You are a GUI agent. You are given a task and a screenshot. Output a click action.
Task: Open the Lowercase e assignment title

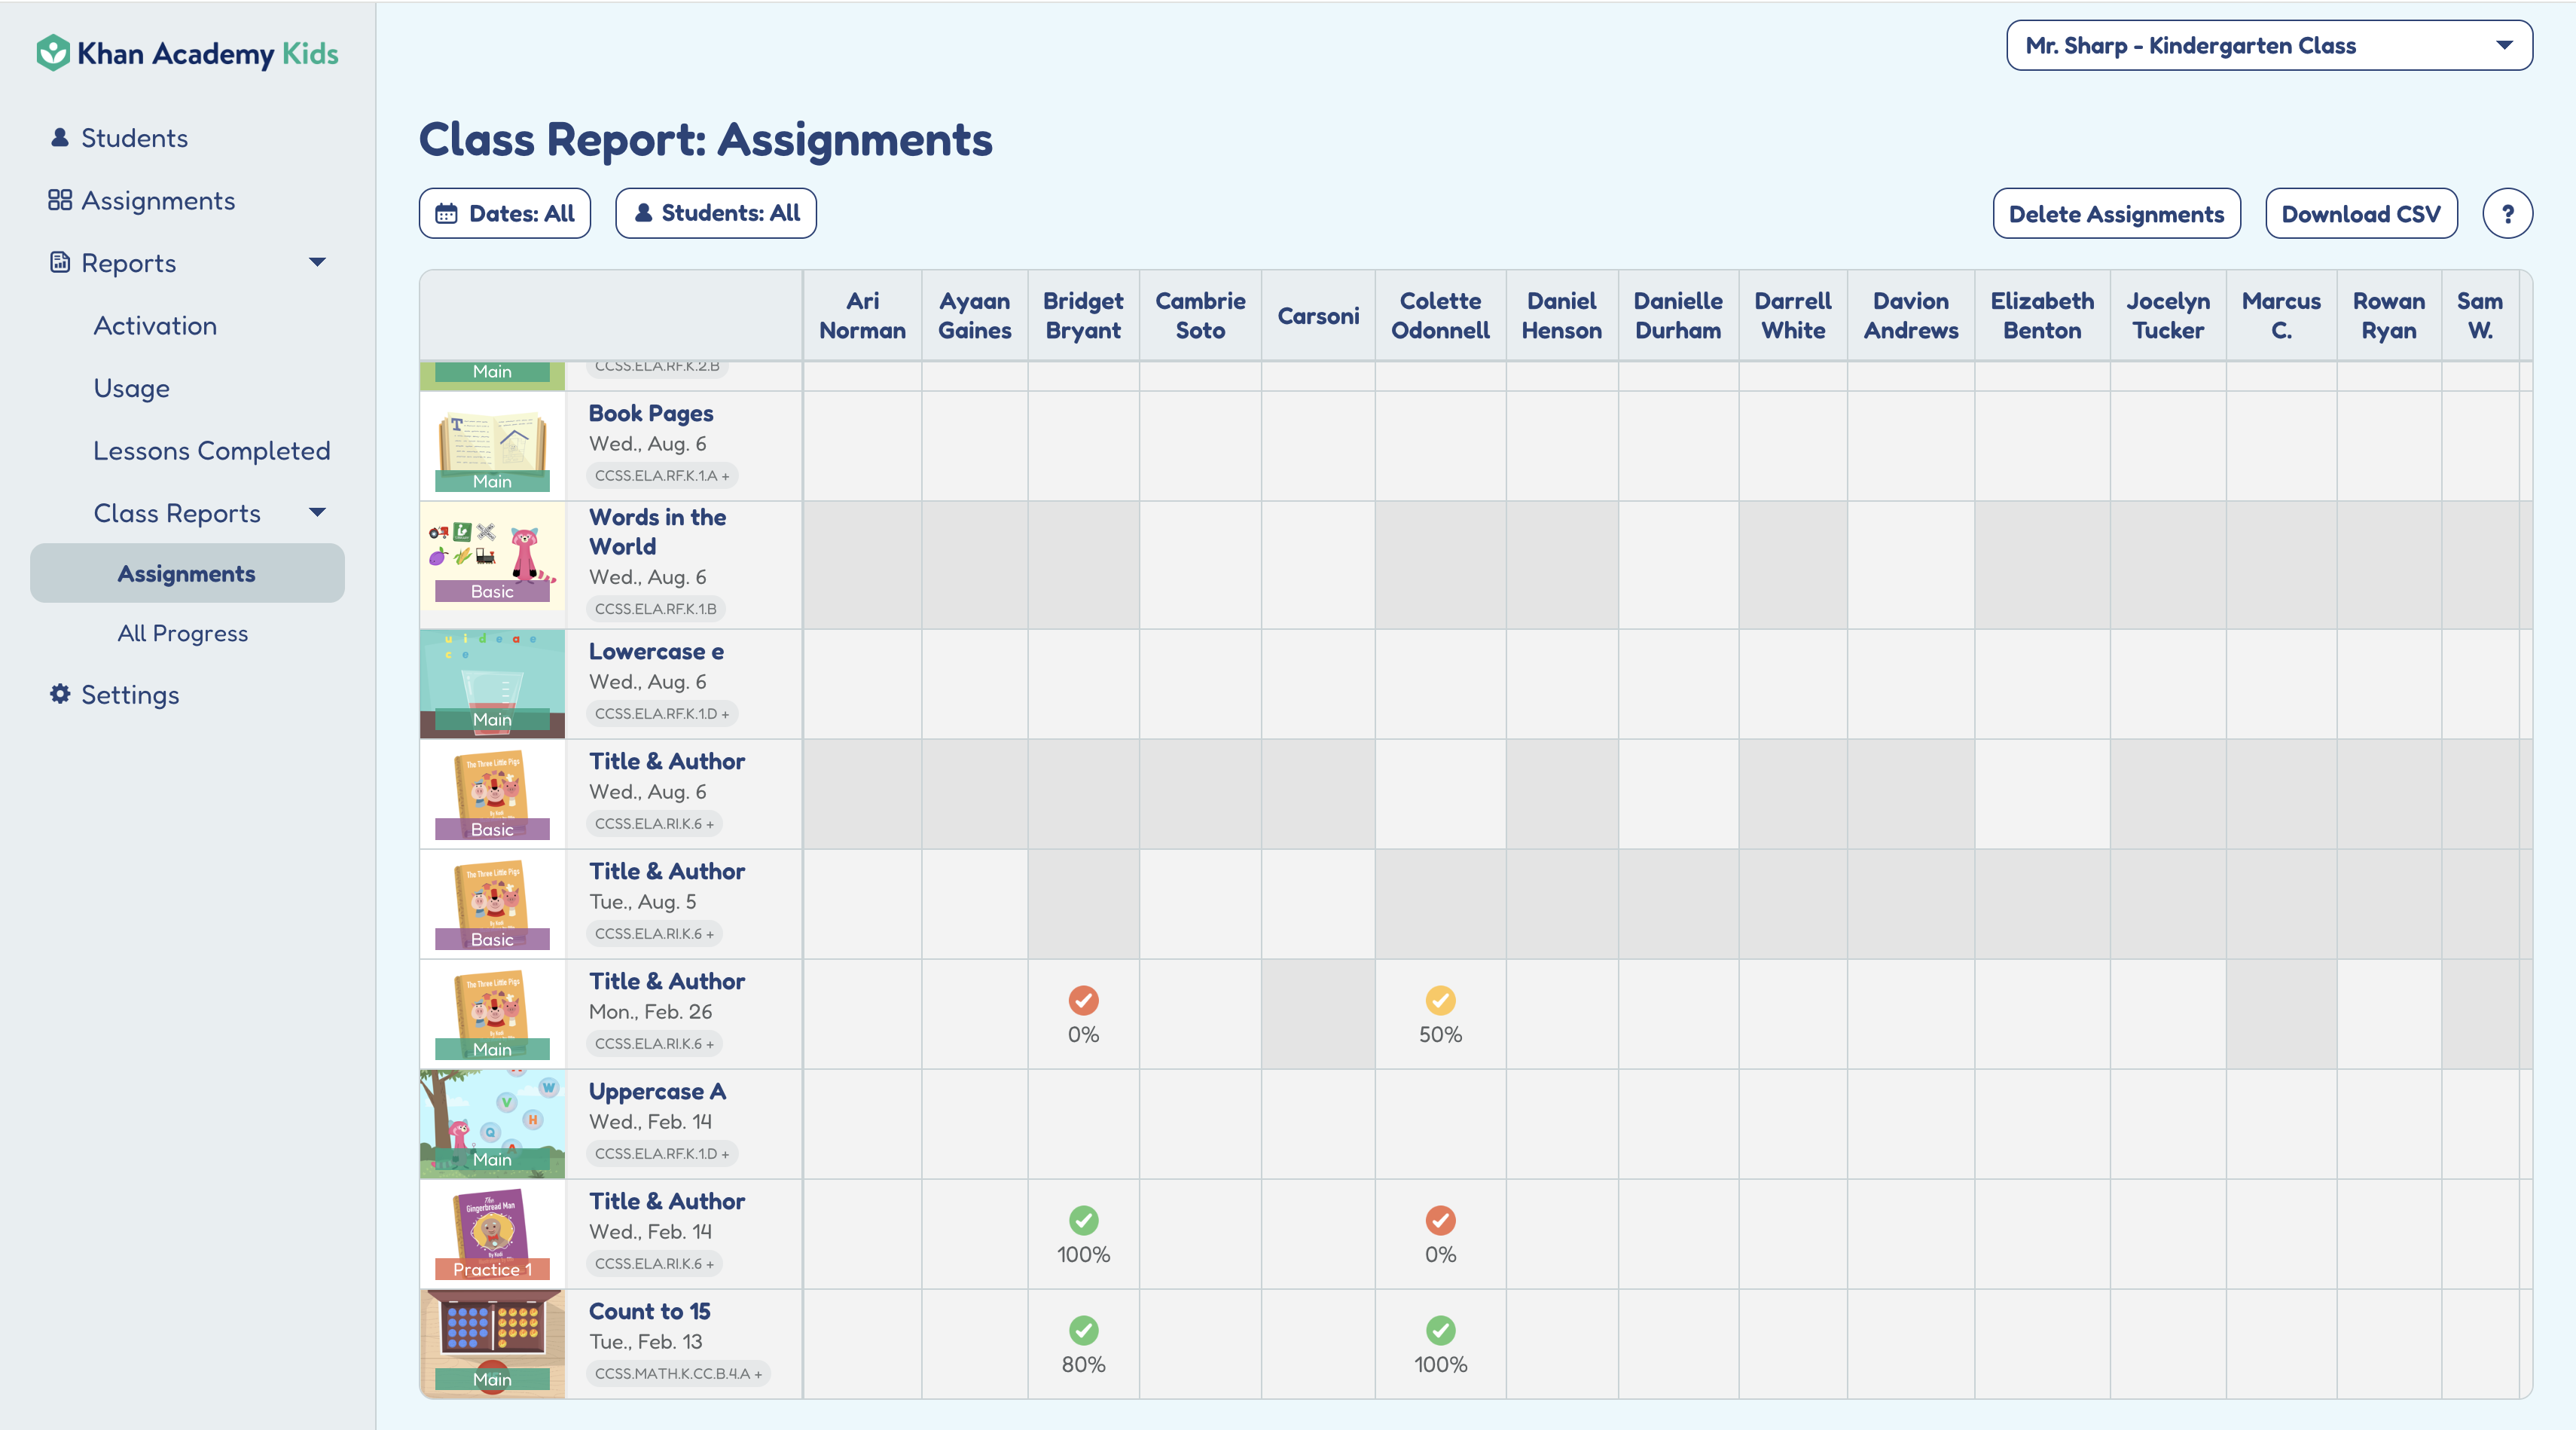pos(656,651)
